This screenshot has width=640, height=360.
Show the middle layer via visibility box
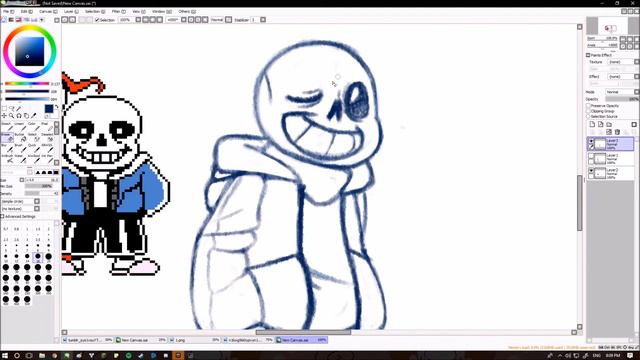(591, 156)
